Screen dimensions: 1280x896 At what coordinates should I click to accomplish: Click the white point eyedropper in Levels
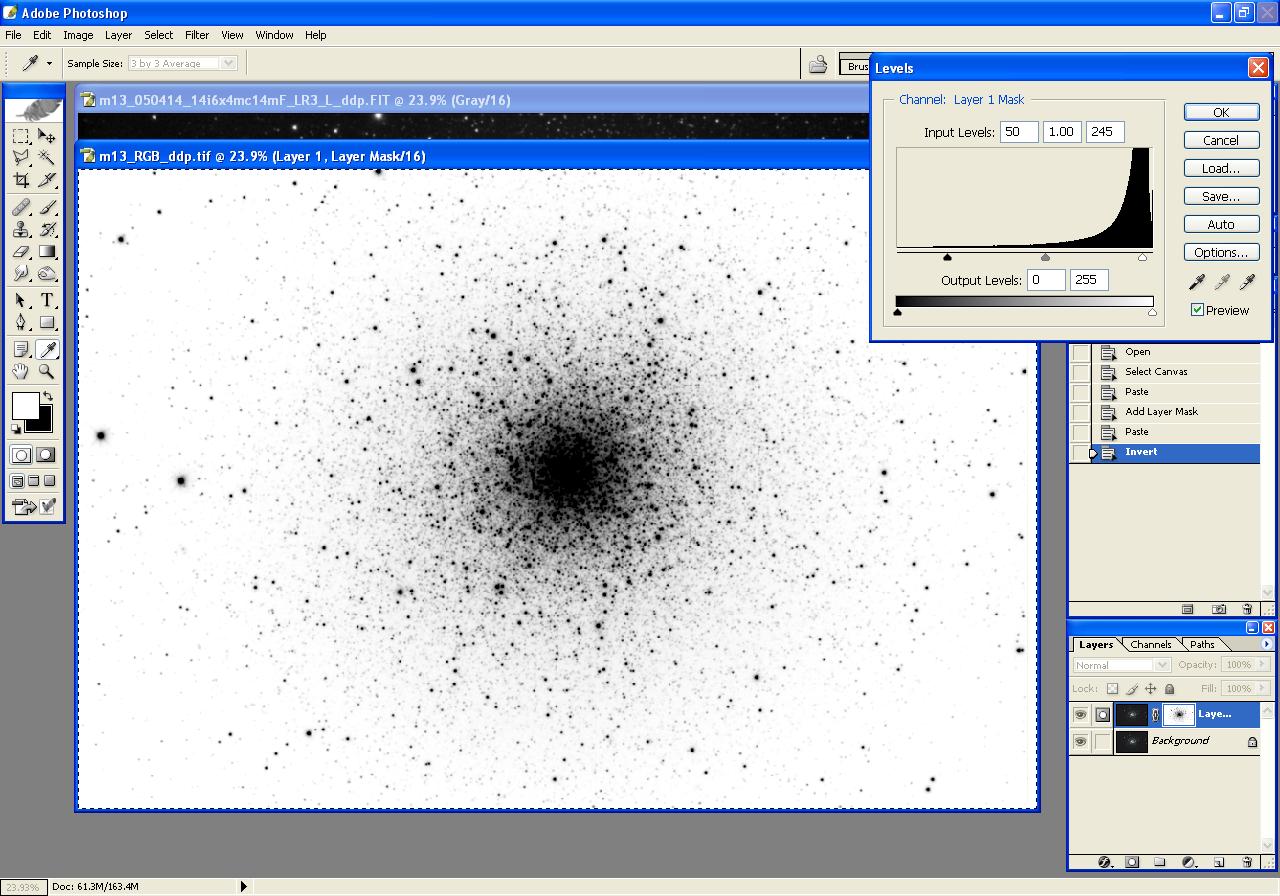tap(1246, 284)
